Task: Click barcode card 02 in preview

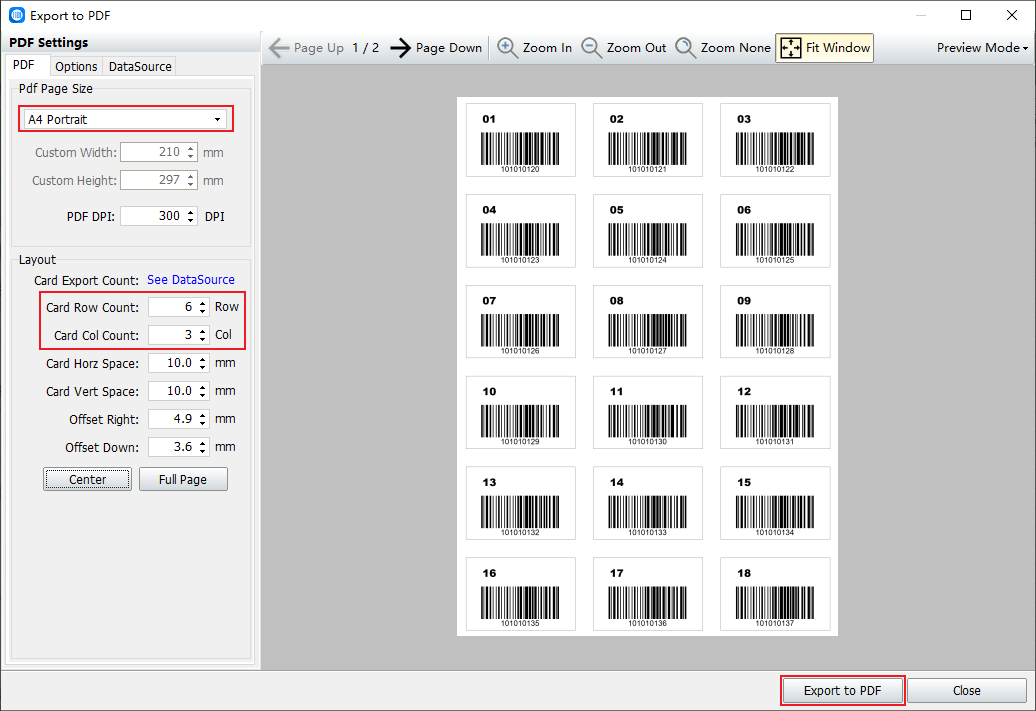Action: point(648,140)
